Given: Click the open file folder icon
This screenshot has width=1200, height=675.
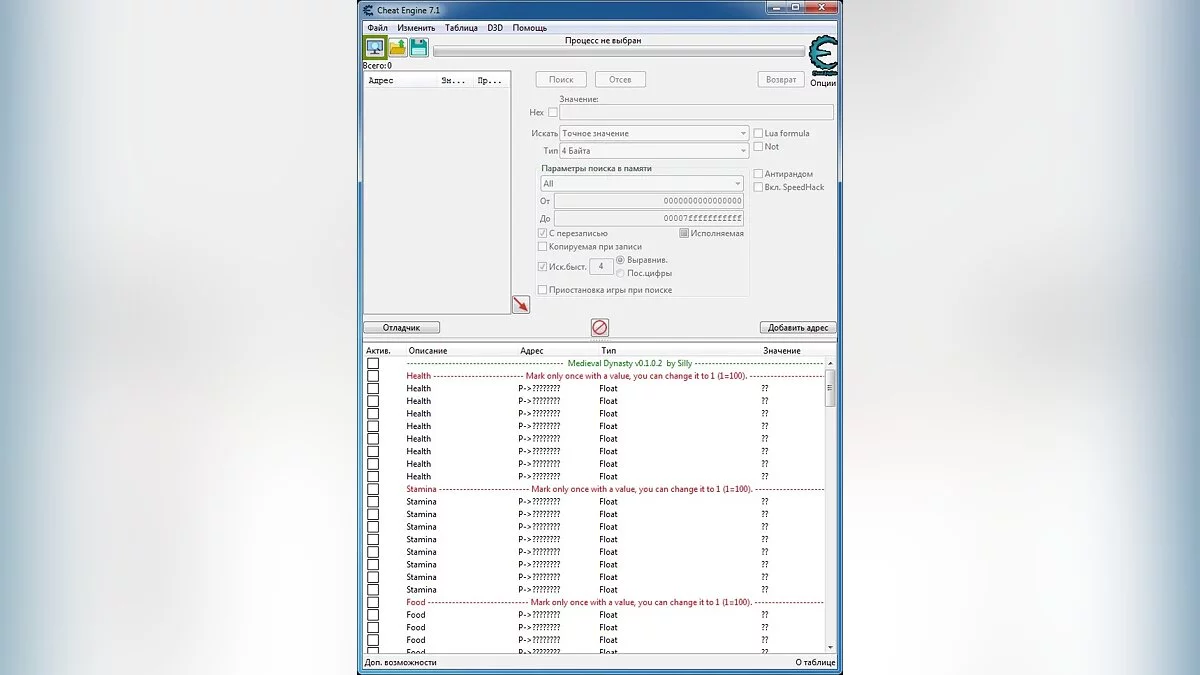Looking at the screenshot, I should [x=397, y=47].
